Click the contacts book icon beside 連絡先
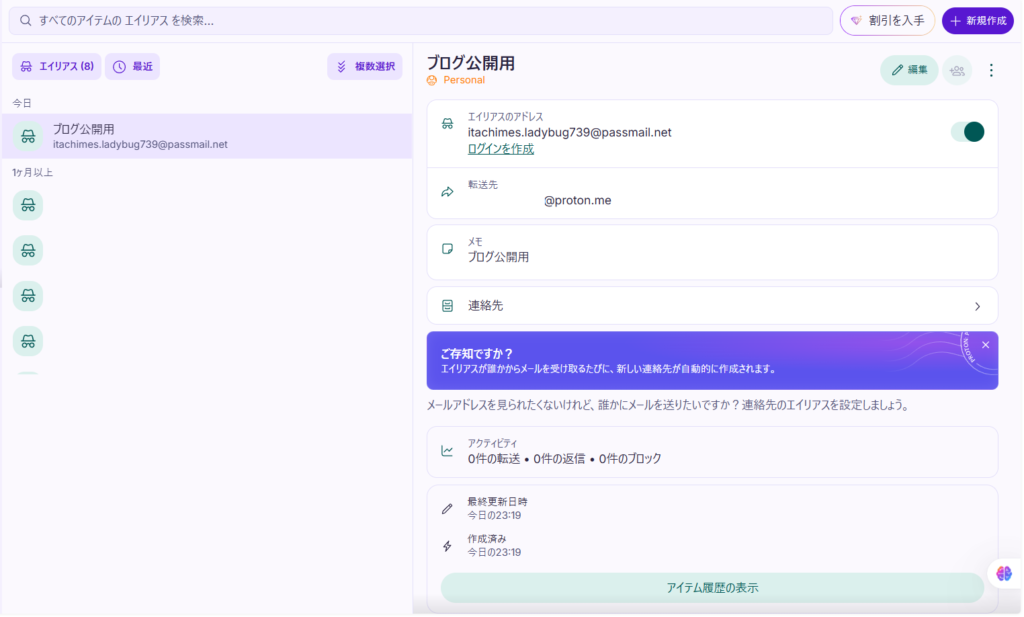The image size is (1024, 617). (447, 305)
